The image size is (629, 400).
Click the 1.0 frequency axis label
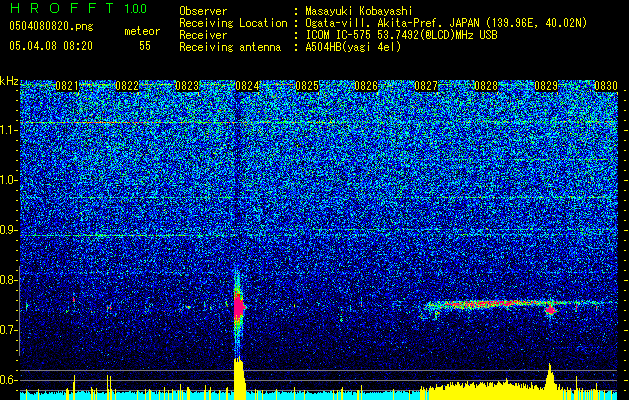point(9,180)
